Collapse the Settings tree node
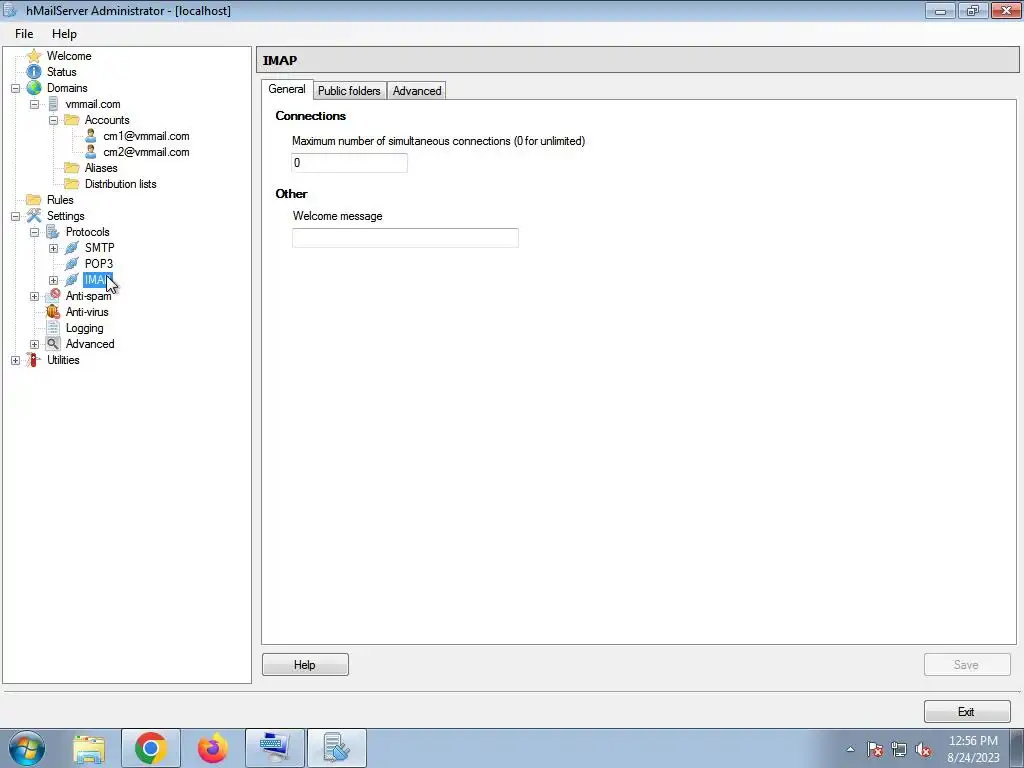This screenshot has width=1024, height=768. pyautogui.click(x=15, y=216)
